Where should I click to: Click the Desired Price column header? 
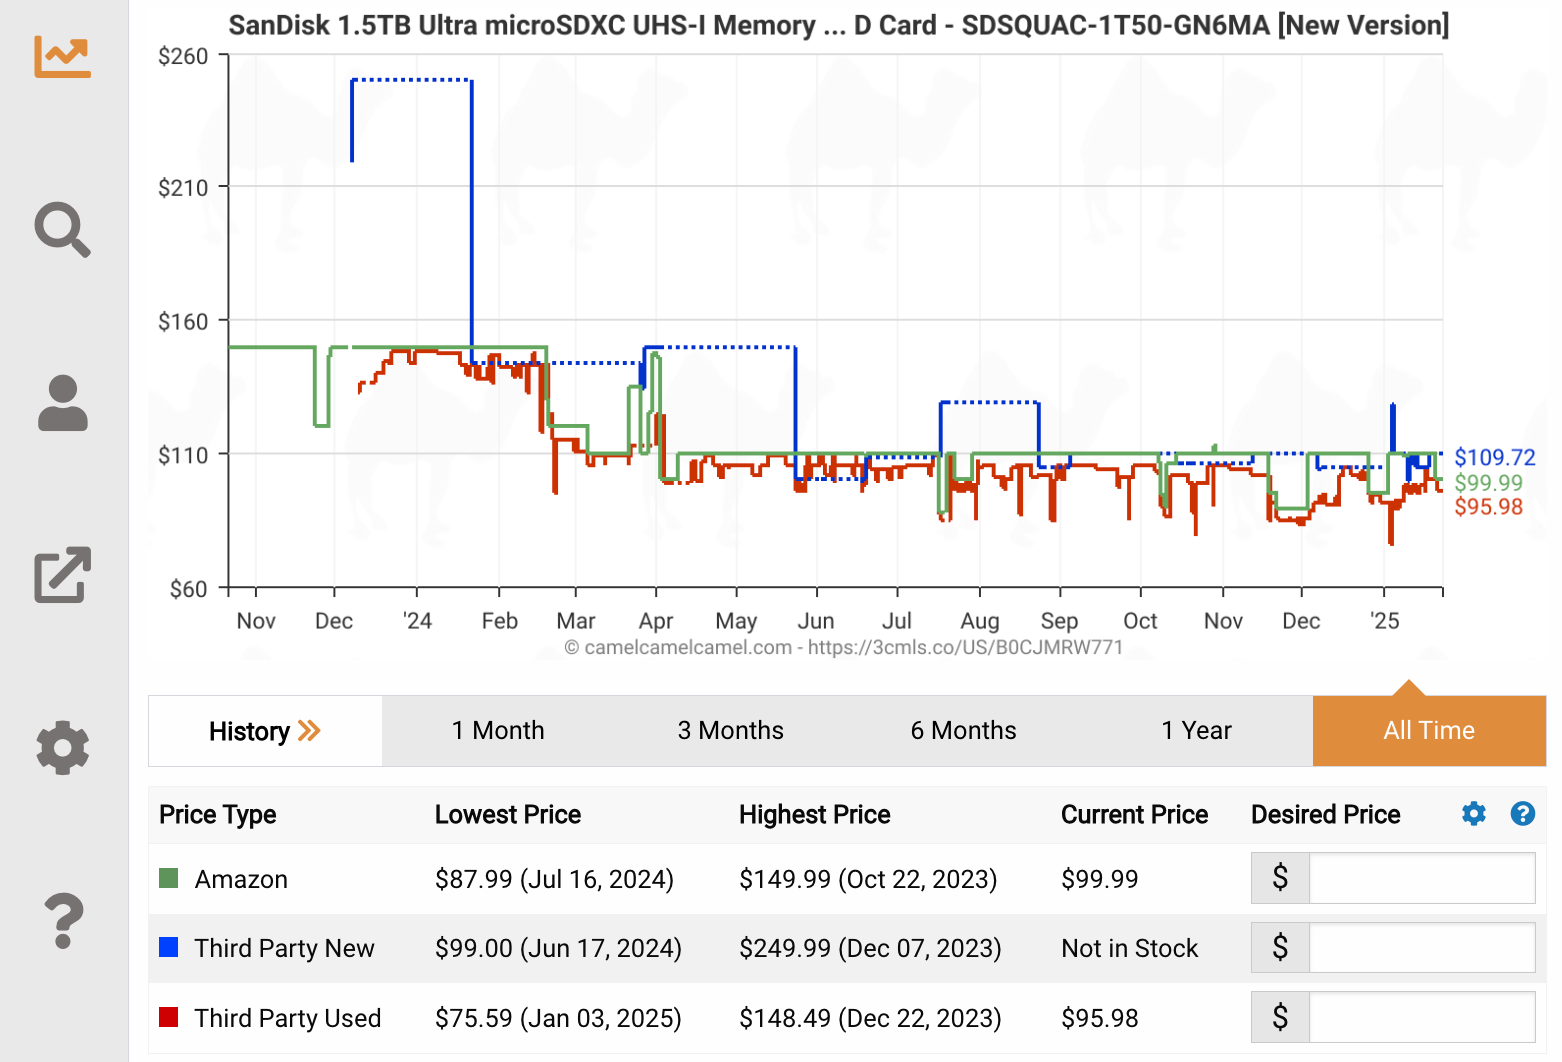click(x=1326, y=815)
